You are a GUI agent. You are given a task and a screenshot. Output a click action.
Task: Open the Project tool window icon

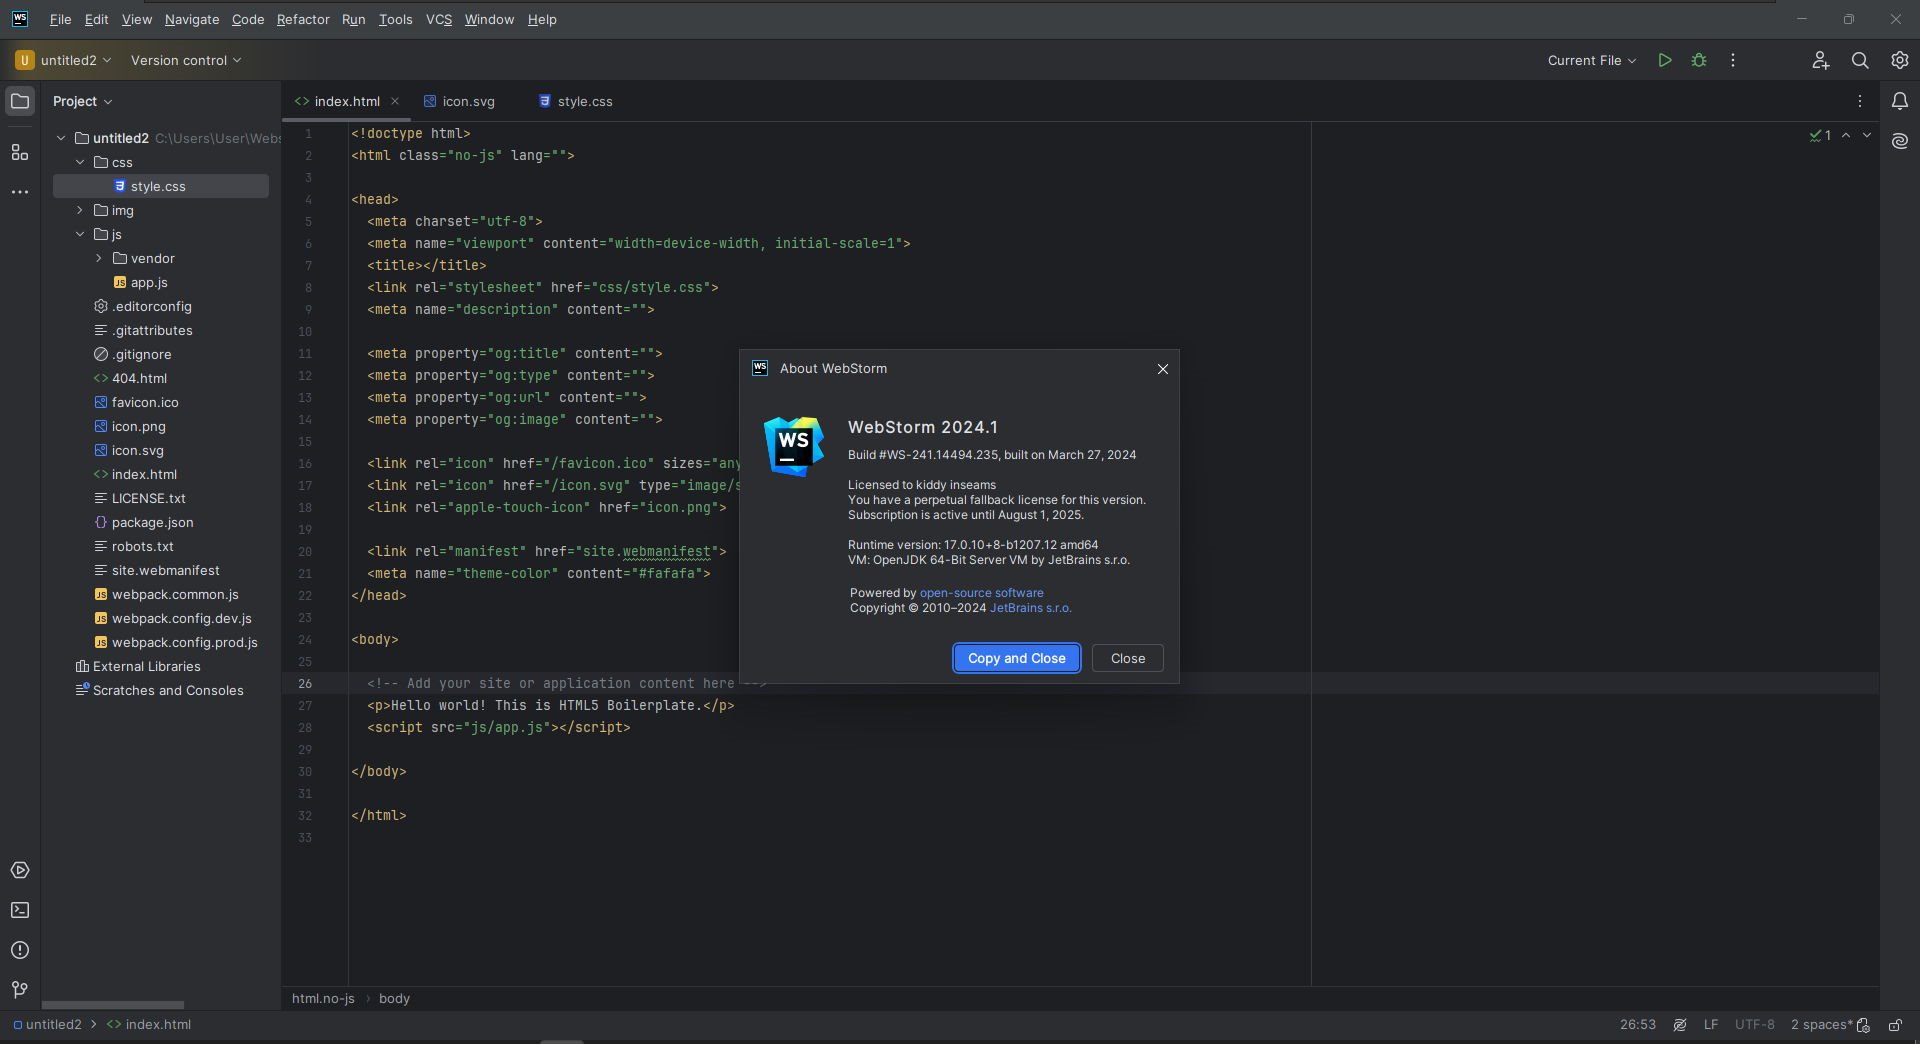click(20, 101)
